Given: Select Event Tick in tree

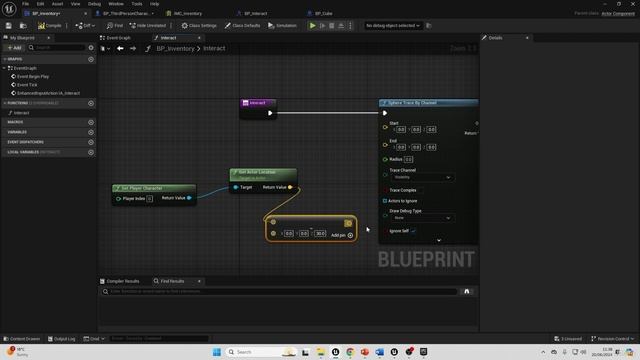Looking at the screenshot, I should click(27, 84).
